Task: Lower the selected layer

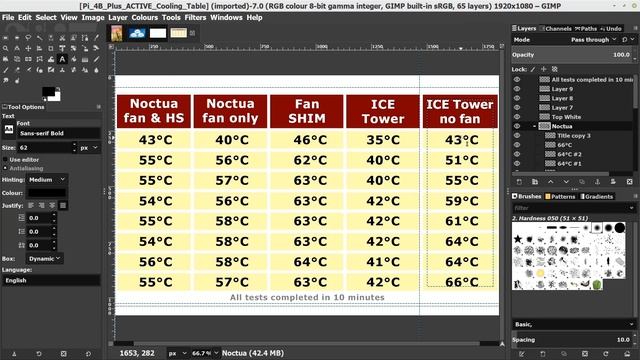Action: (x=566, y=182)
